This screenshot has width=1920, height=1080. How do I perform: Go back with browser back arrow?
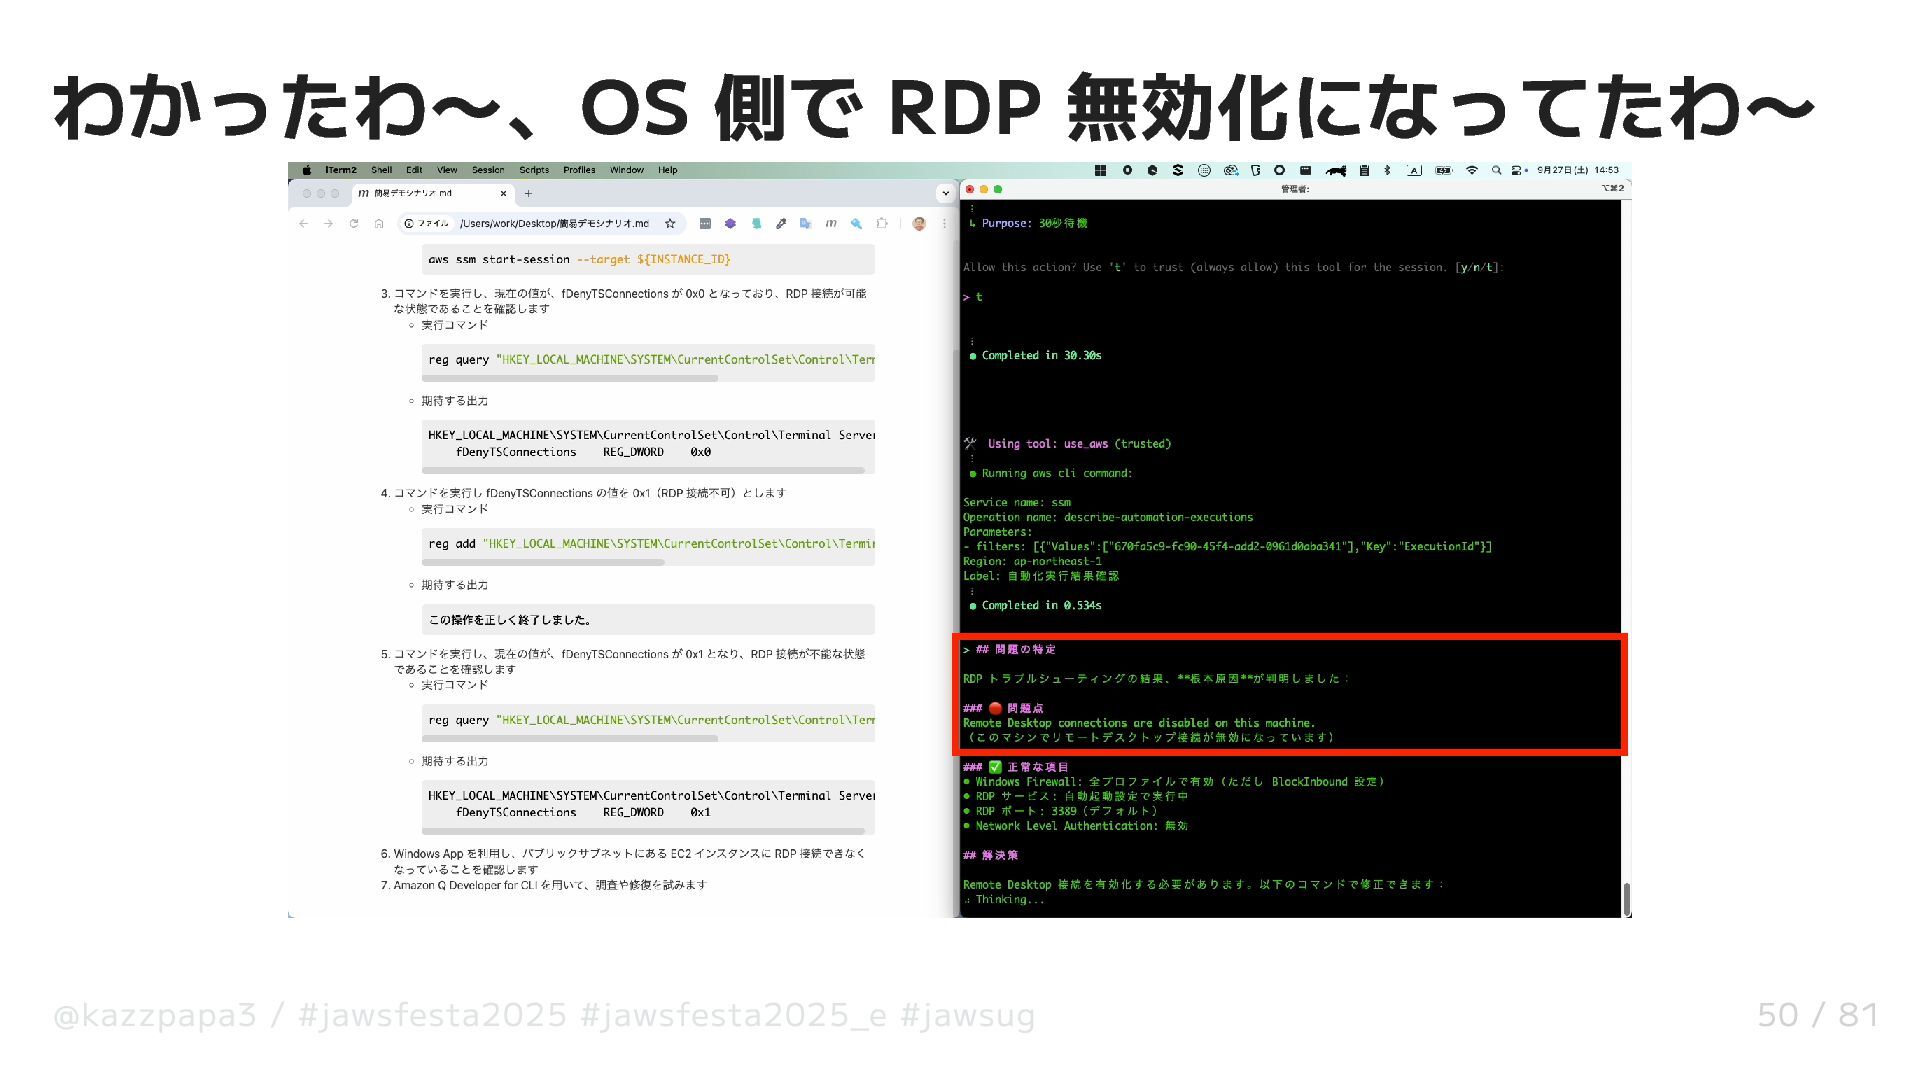tap(304, 224)
